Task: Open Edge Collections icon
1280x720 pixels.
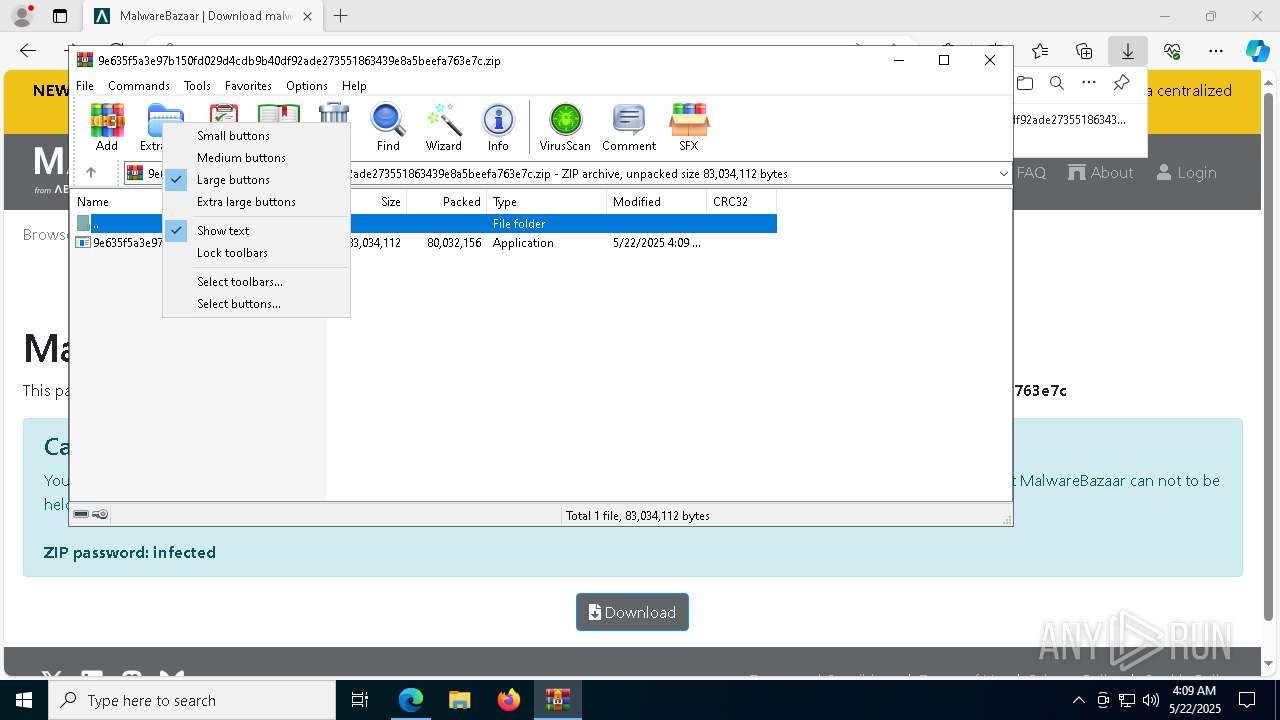Action: tap(1084, 51)
